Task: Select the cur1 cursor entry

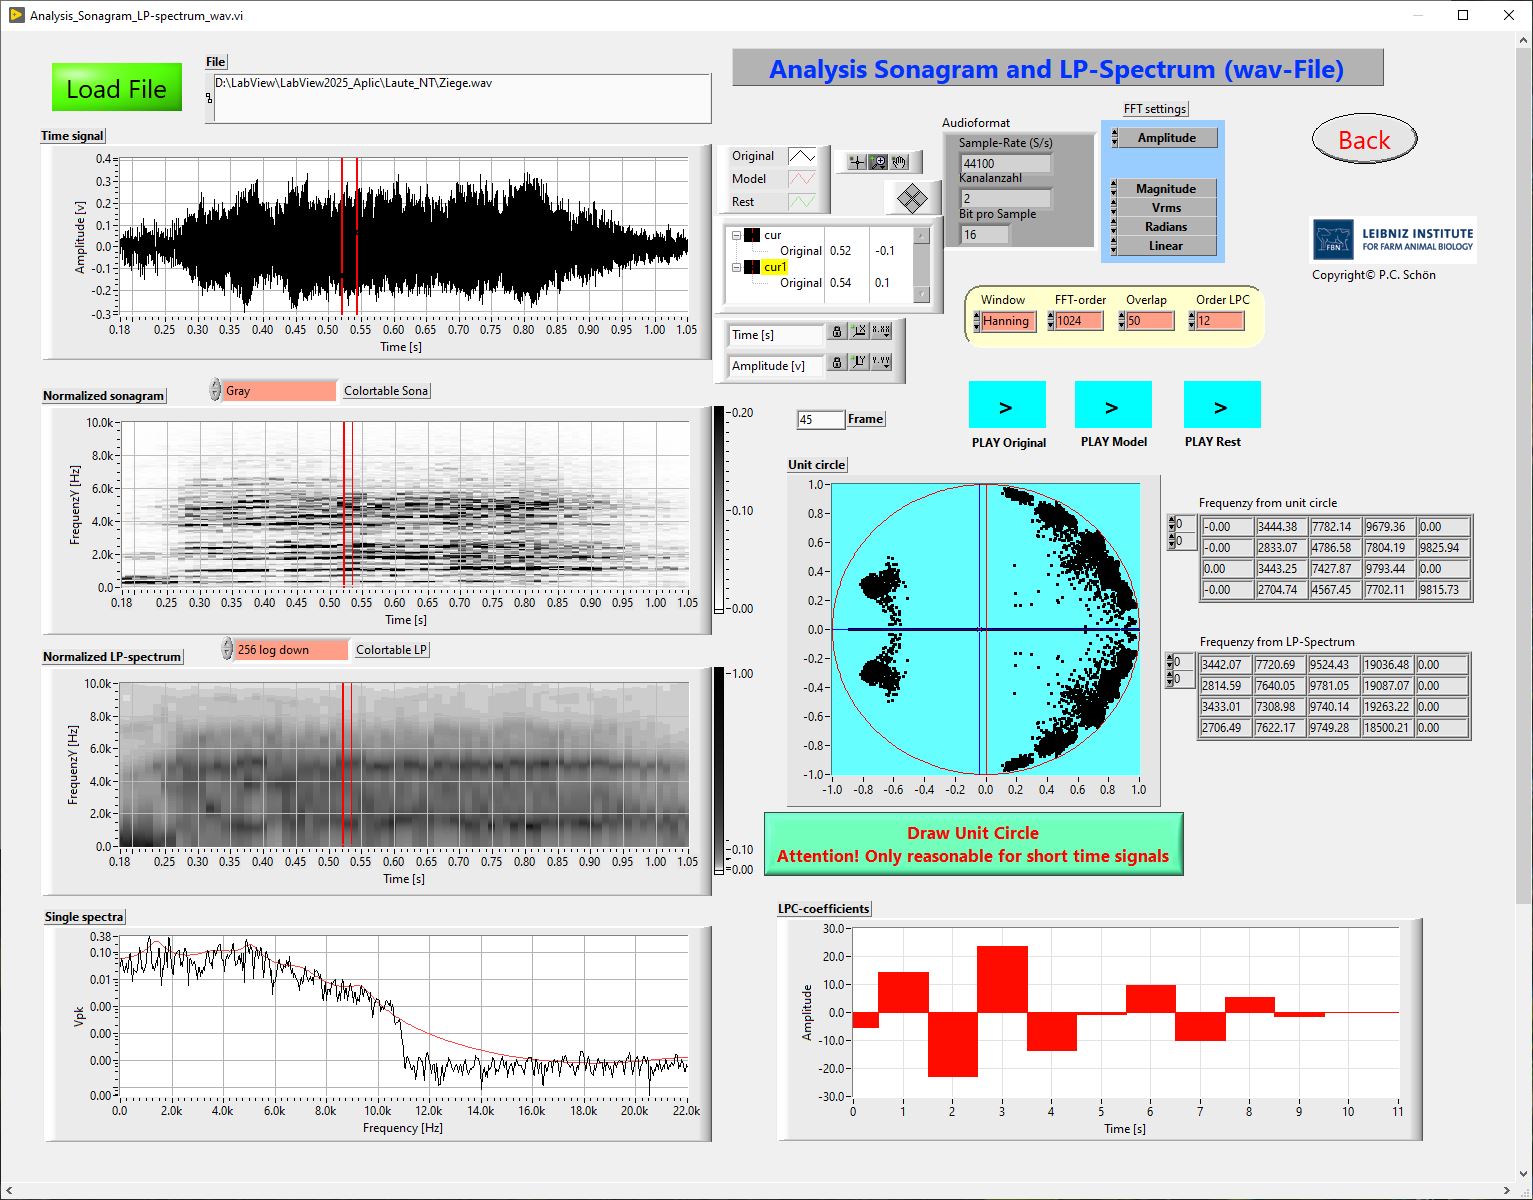Action: click(775, 267)
